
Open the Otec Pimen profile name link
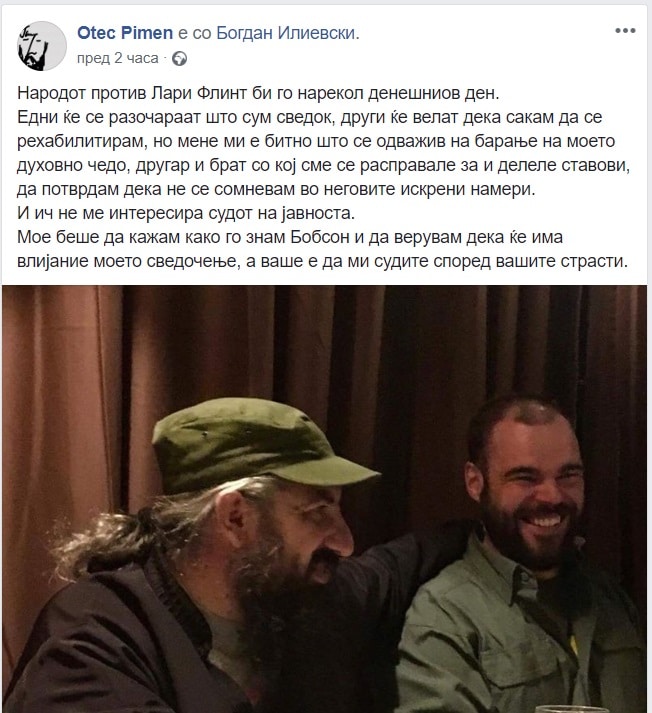[125, 33]
